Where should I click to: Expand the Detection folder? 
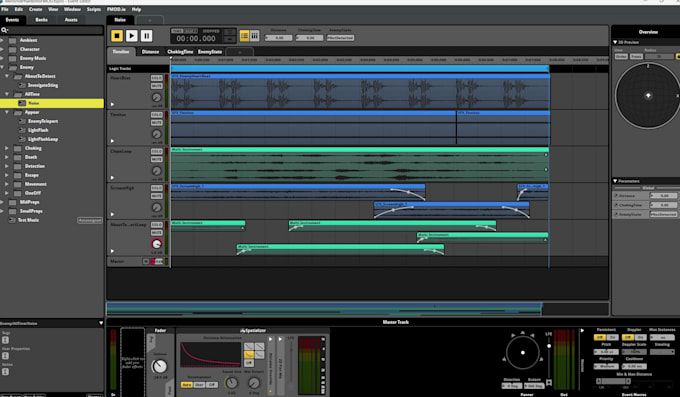(7, 166)
